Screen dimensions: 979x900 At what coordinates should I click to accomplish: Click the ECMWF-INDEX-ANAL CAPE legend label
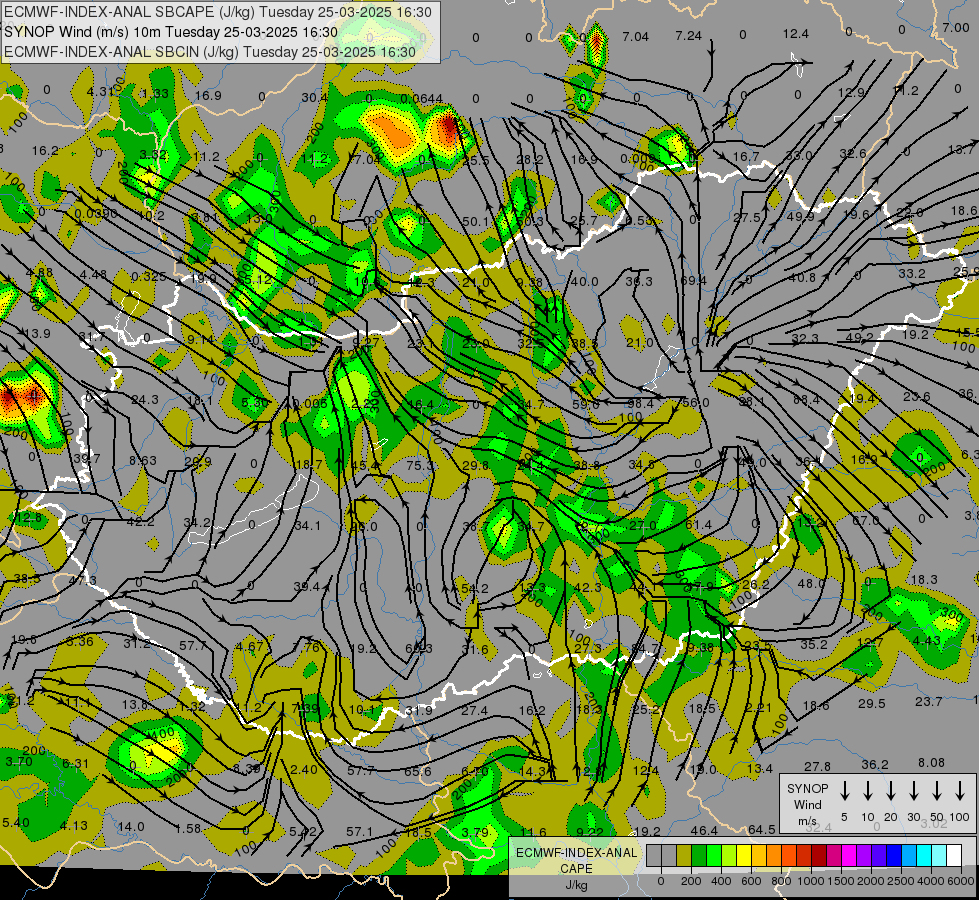point(576,861)
